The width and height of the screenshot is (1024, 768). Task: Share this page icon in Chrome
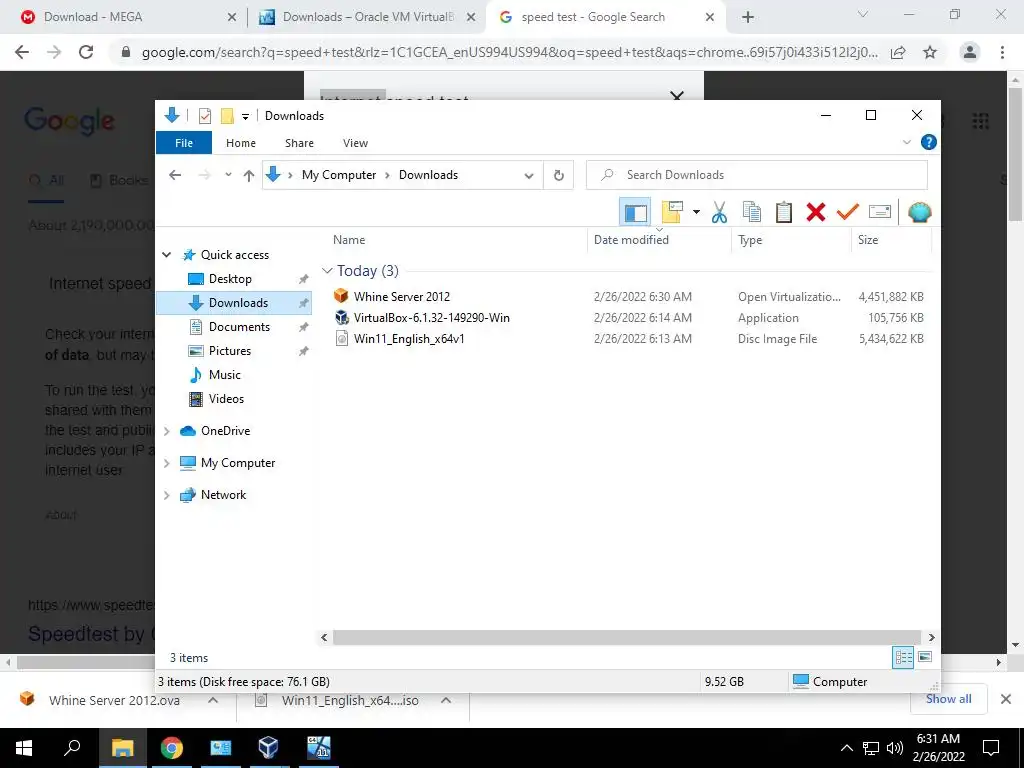899,52
